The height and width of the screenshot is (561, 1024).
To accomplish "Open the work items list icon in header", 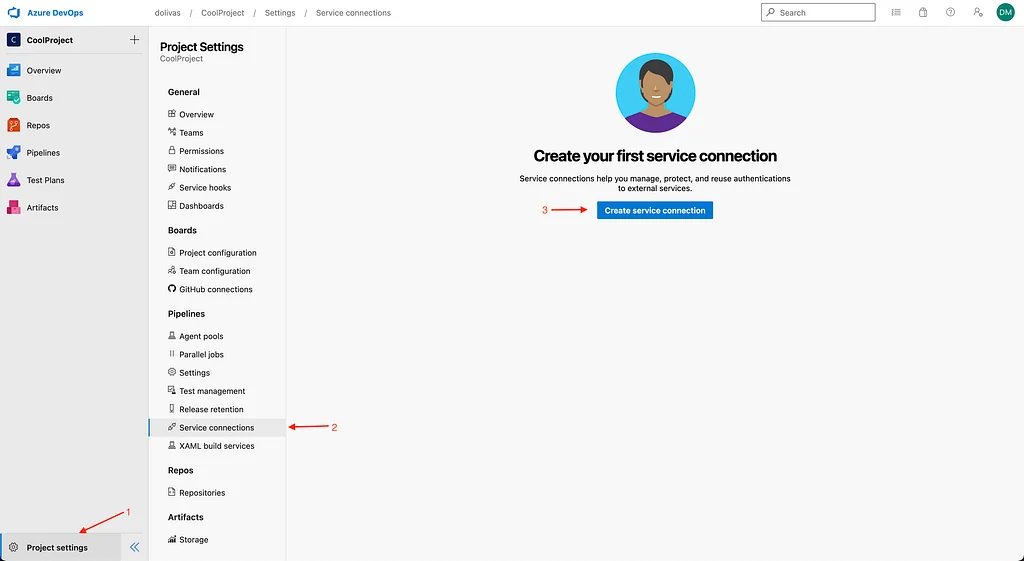I will coord(896,12).
